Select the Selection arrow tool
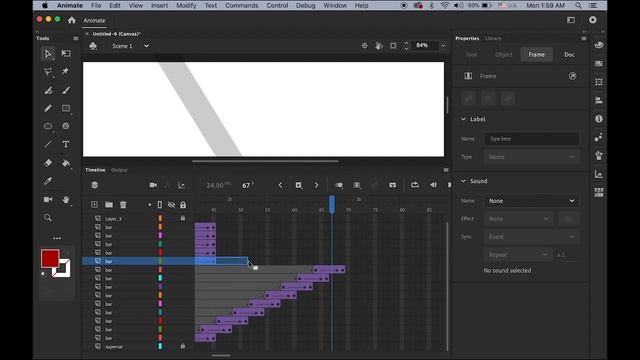The height and width of the screenshot is (360, 640). [x=48, y=53]
